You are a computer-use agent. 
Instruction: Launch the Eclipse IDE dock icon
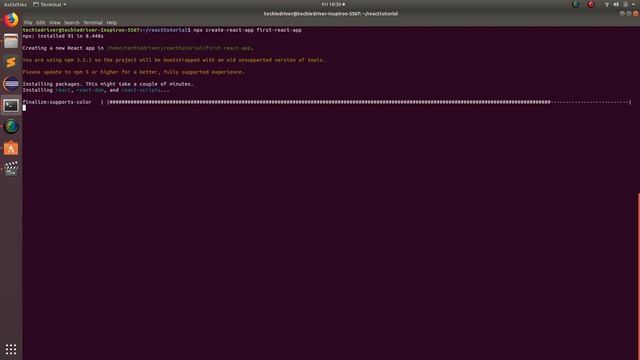point(11,84)
